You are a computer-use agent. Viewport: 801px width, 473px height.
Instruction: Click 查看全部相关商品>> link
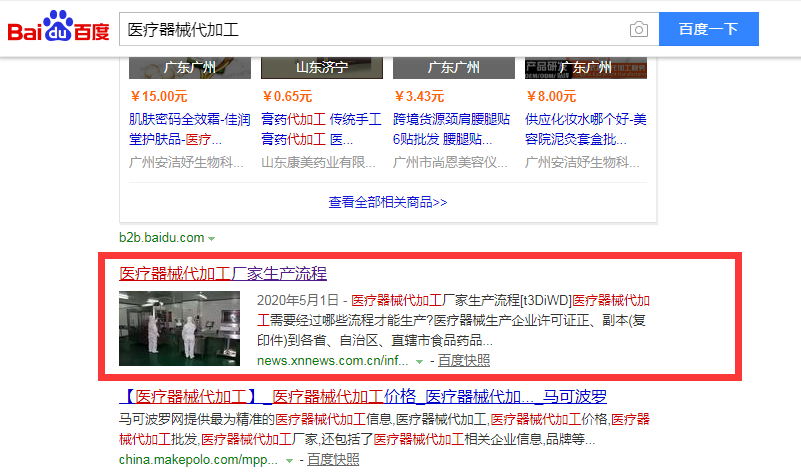(388, 202)
